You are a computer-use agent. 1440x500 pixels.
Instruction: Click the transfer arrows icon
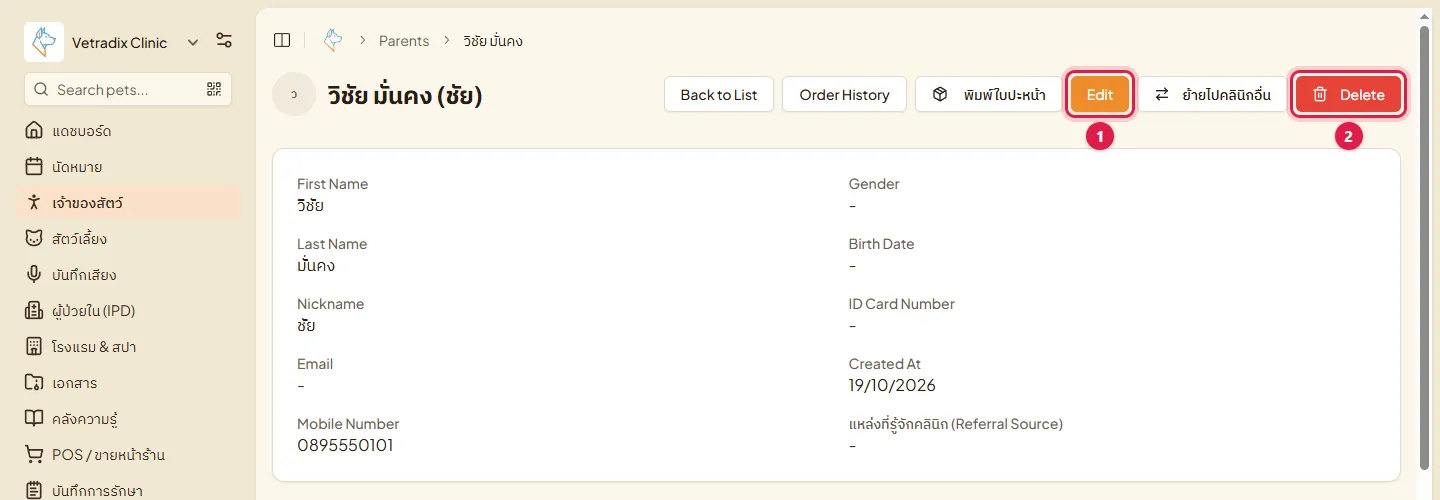pos(1162,94)
